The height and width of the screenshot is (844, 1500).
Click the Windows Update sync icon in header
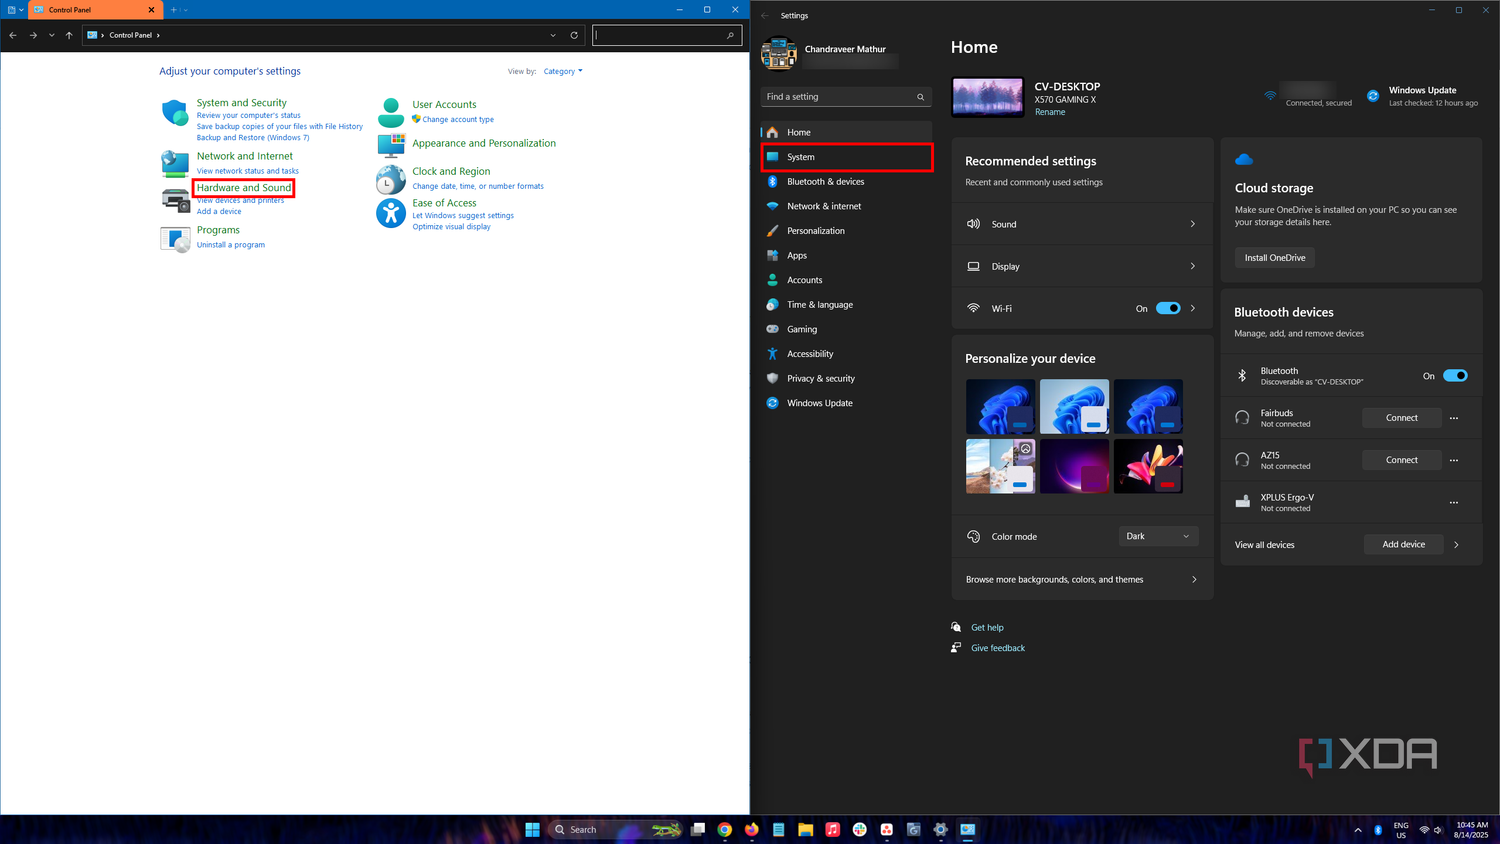tap(1373, 96)
